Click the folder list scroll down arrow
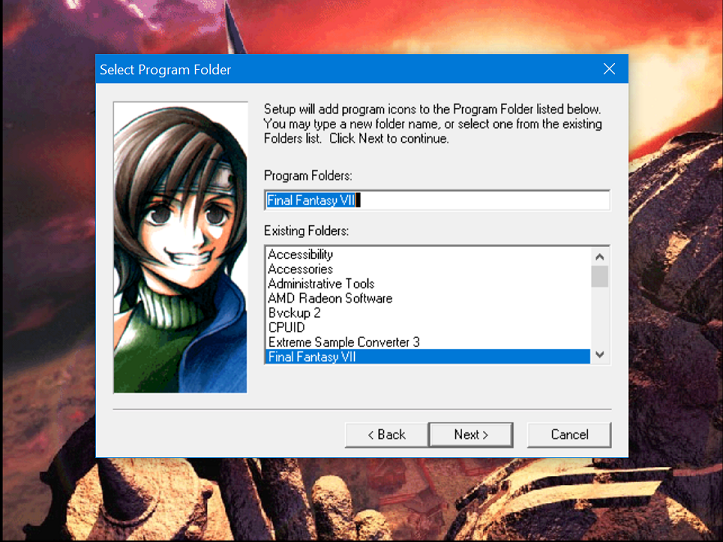The image size is (723, 542). pyautogui.click(x=599, y=354)
